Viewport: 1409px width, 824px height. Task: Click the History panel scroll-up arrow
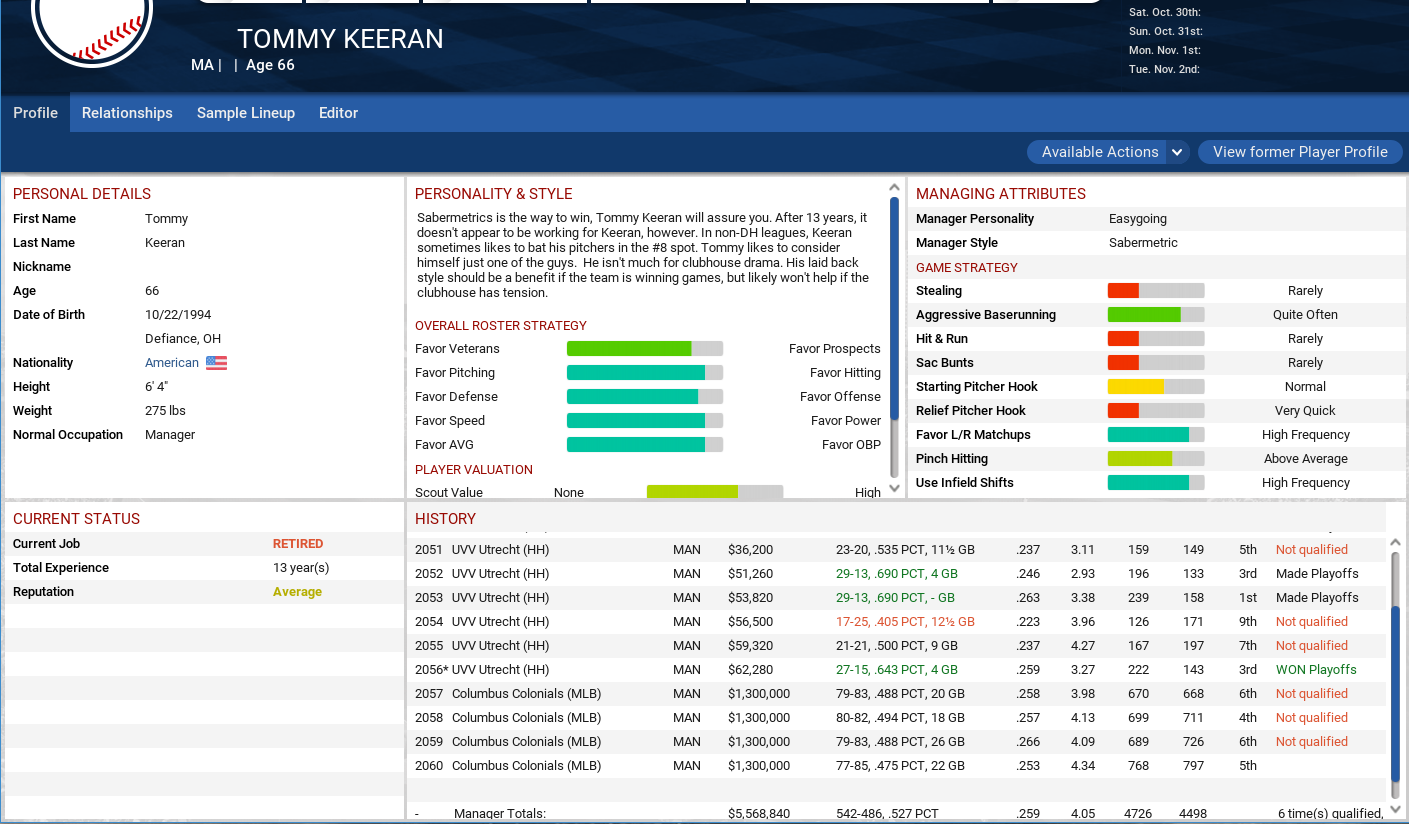[x=1395, y=542]
